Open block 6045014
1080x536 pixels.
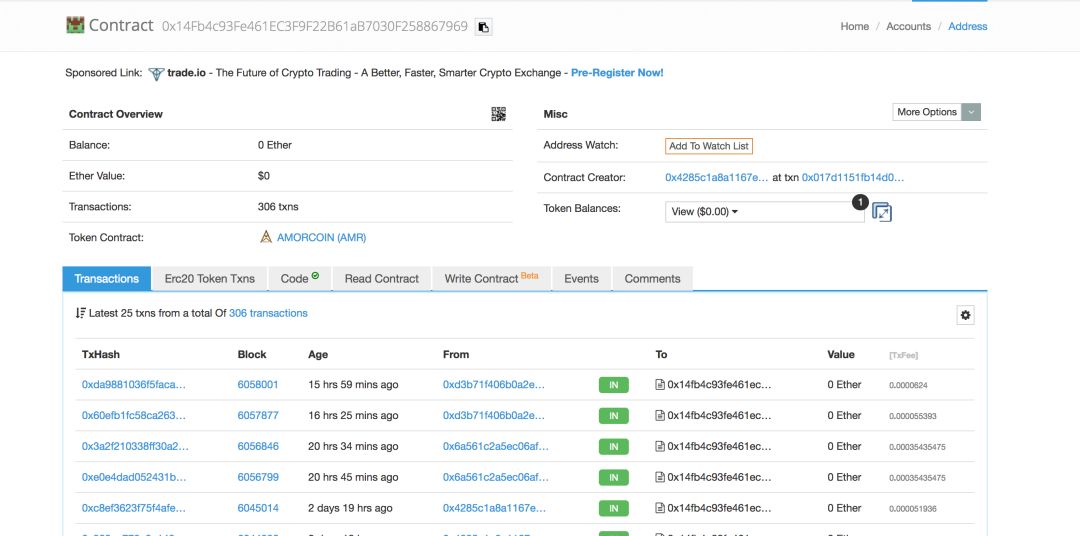point(258,508)
